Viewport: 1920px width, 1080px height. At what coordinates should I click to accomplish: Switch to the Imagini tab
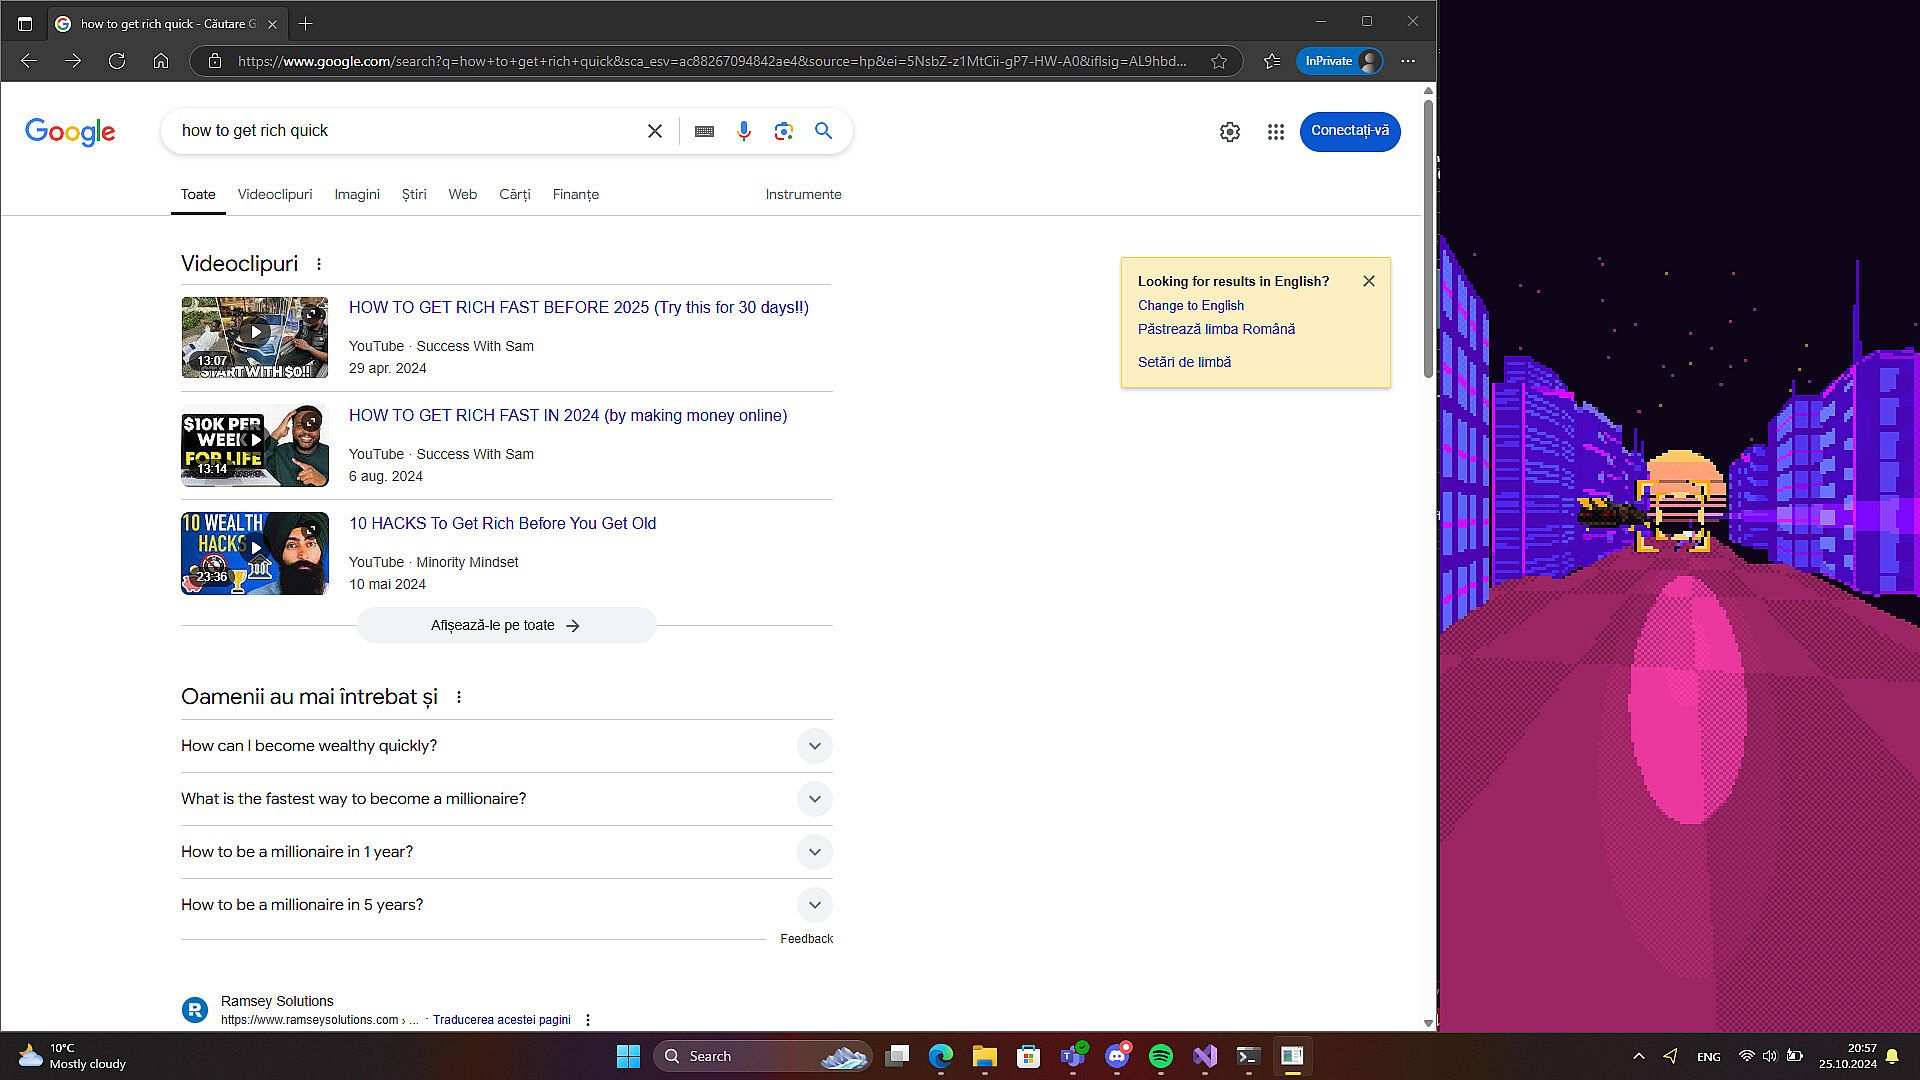(x=357, y=194)
